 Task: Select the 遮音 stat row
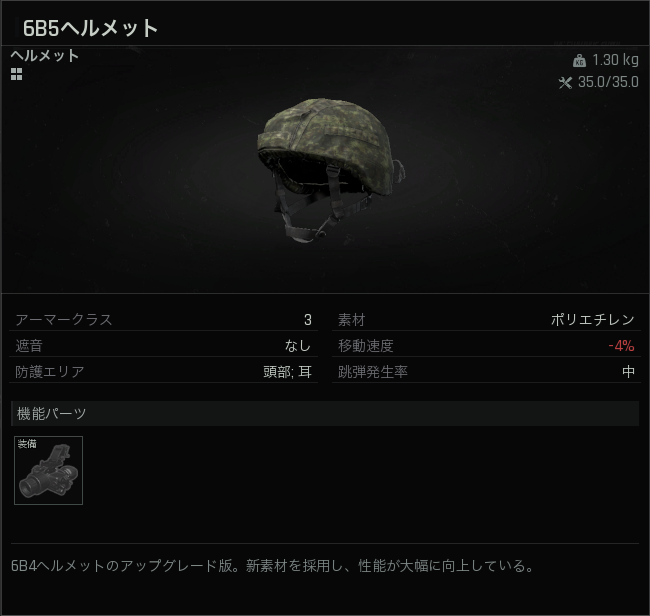click(x=163, y=346)
